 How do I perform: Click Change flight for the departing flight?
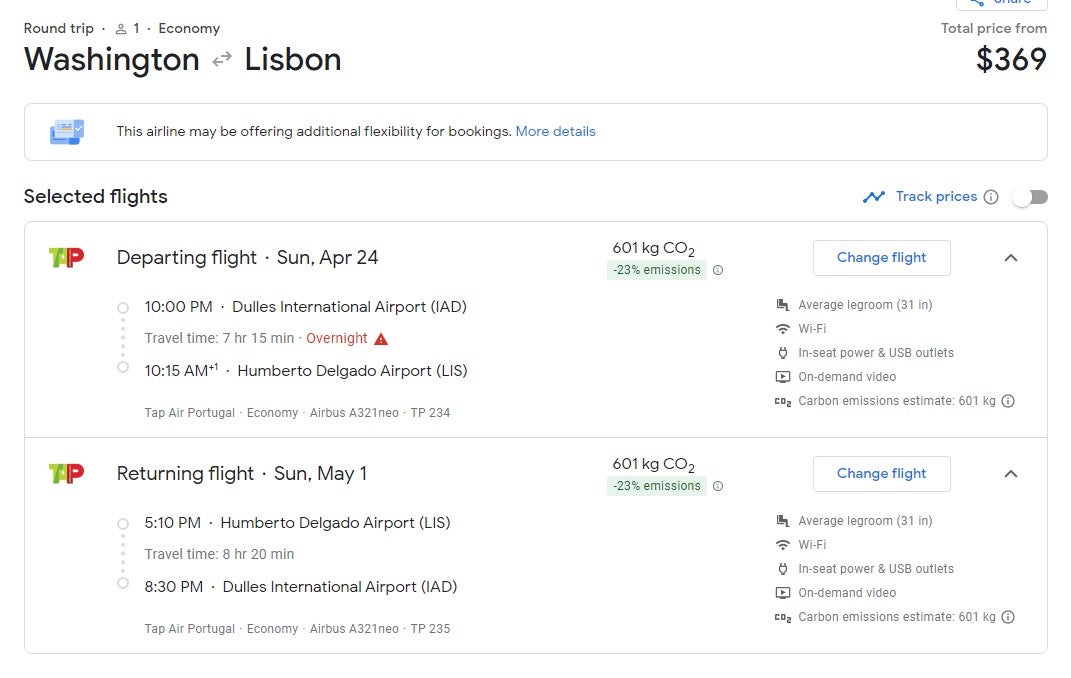[x=881, y=258]
